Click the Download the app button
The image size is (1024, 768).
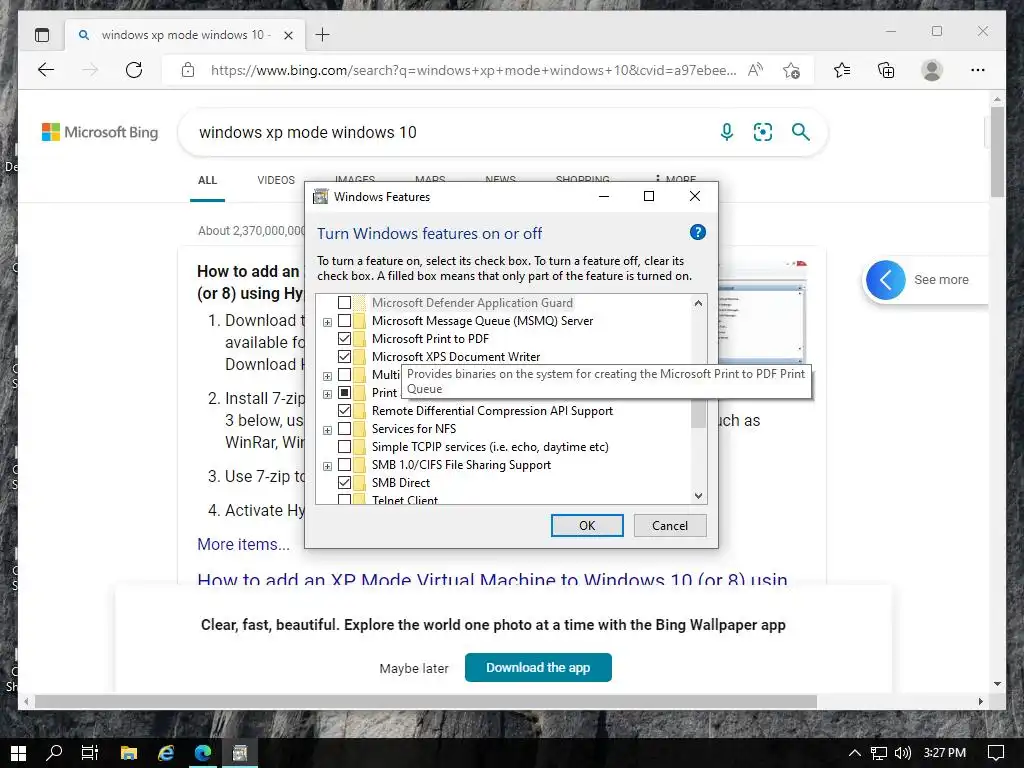click(538, 667)
